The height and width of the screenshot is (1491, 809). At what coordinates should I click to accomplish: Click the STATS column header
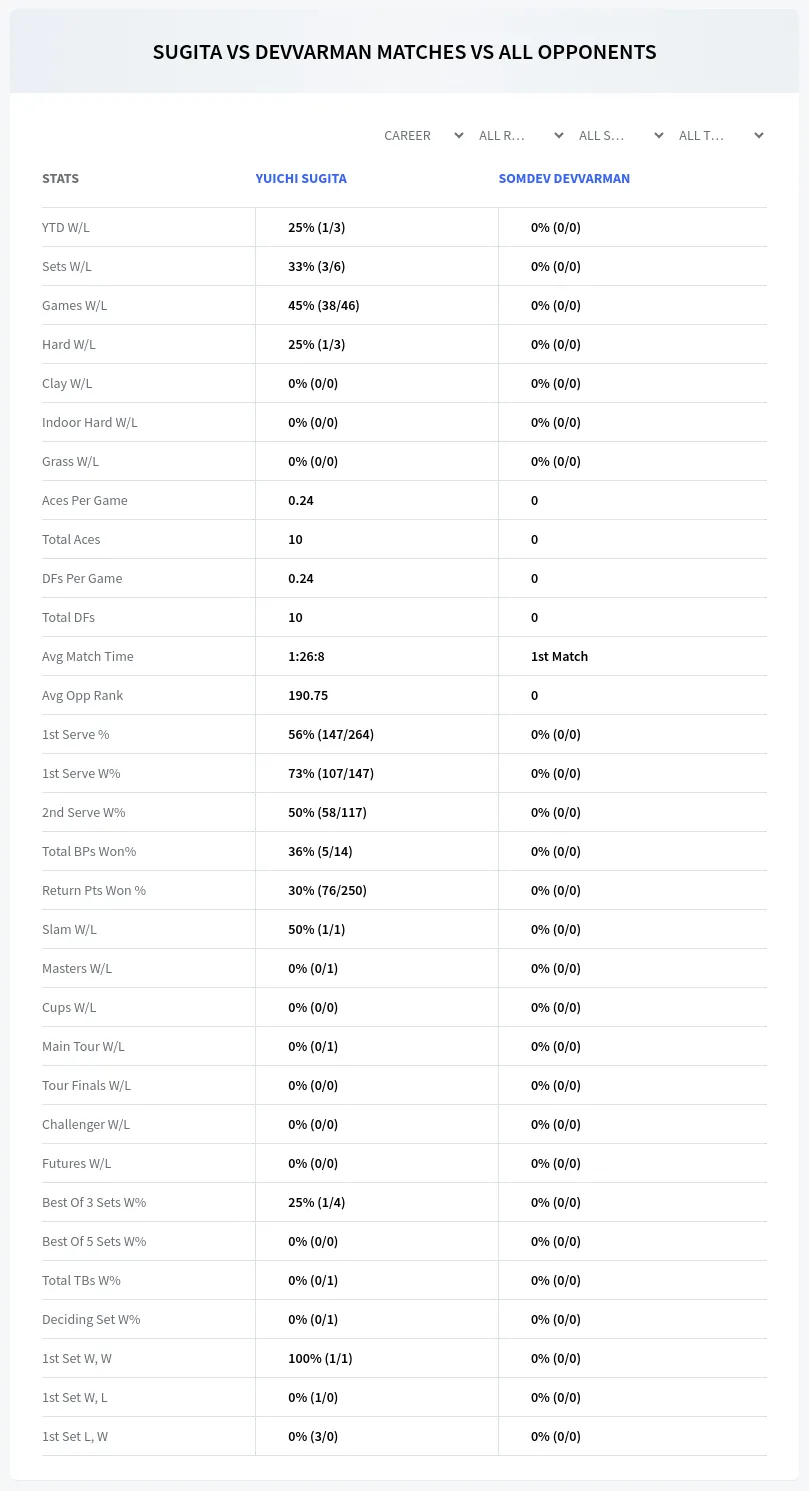[x=60, y=178]
